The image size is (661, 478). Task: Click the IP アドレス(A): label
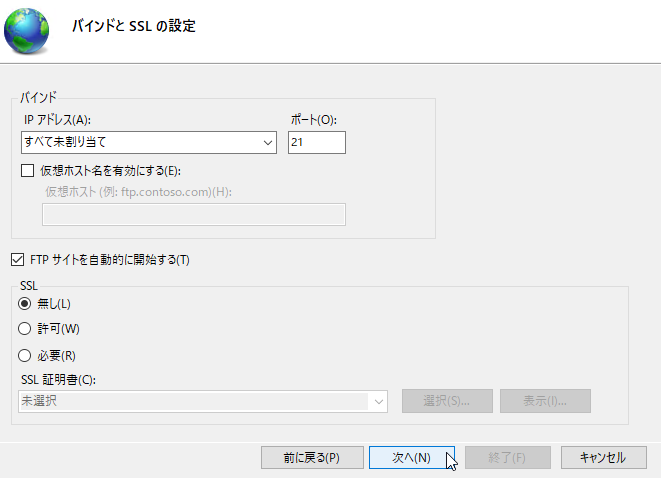[57, 120]
